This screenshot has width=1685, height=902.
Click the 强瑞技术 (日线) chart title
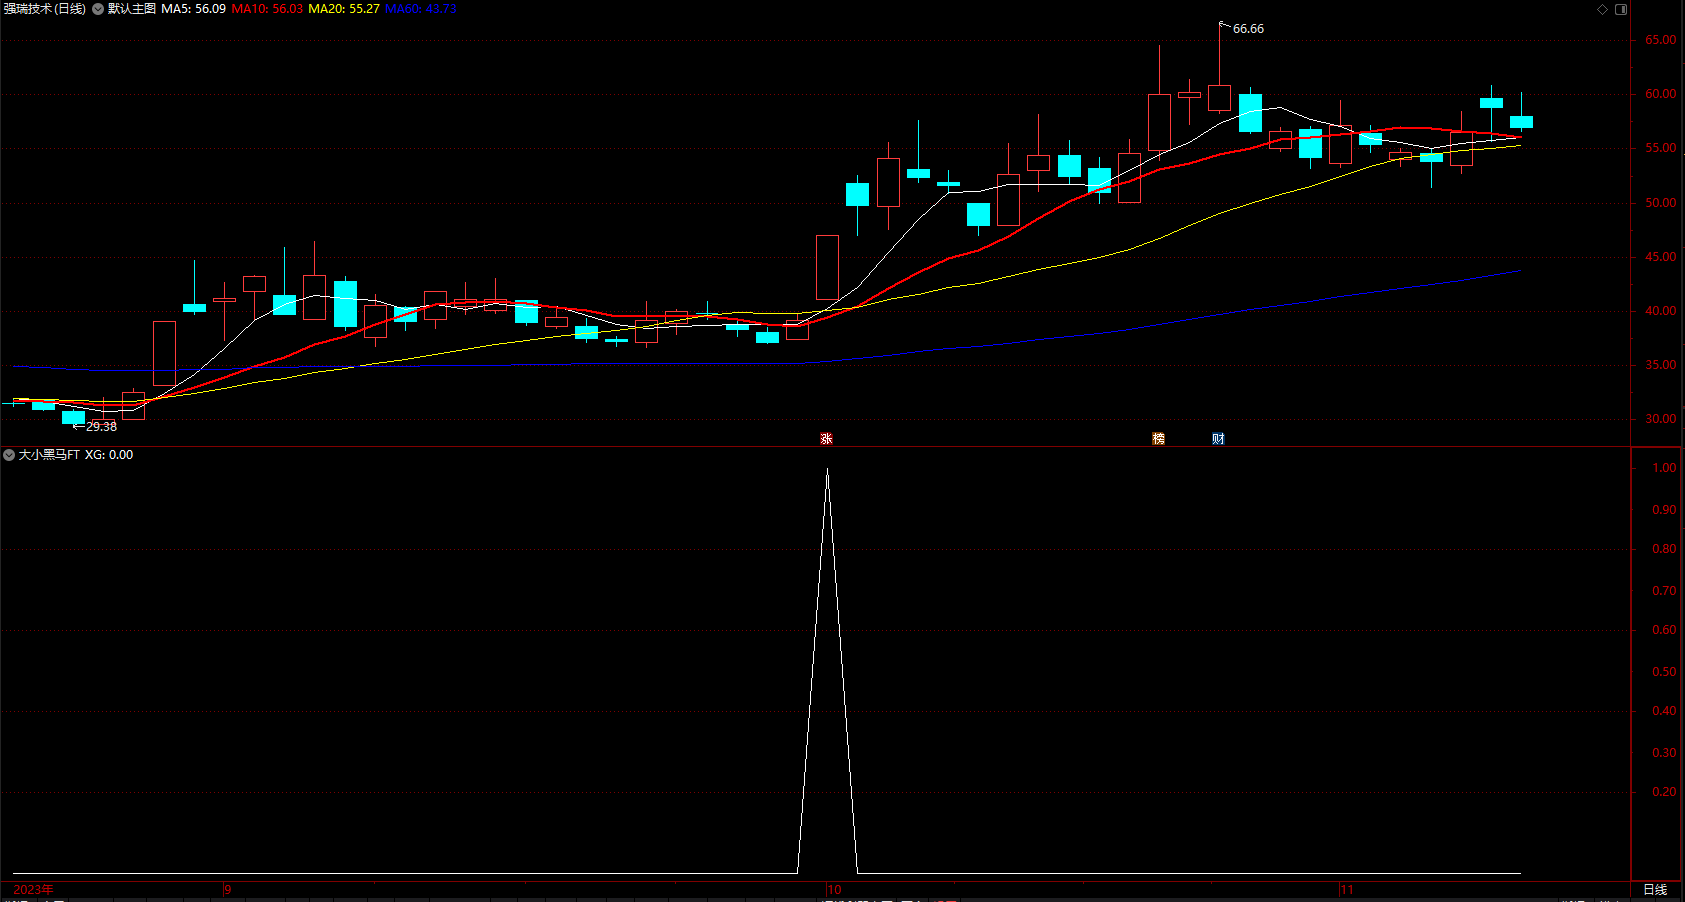44,9
